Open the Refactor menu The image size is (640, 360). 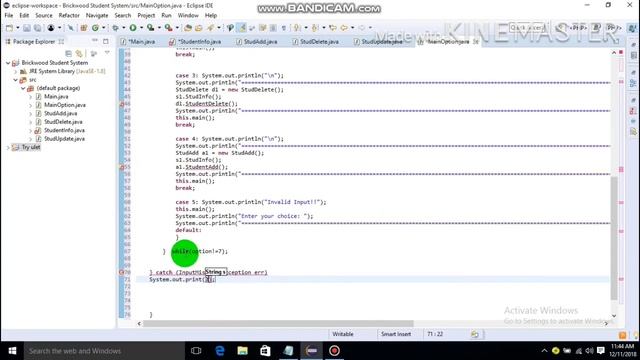(69, 16)
